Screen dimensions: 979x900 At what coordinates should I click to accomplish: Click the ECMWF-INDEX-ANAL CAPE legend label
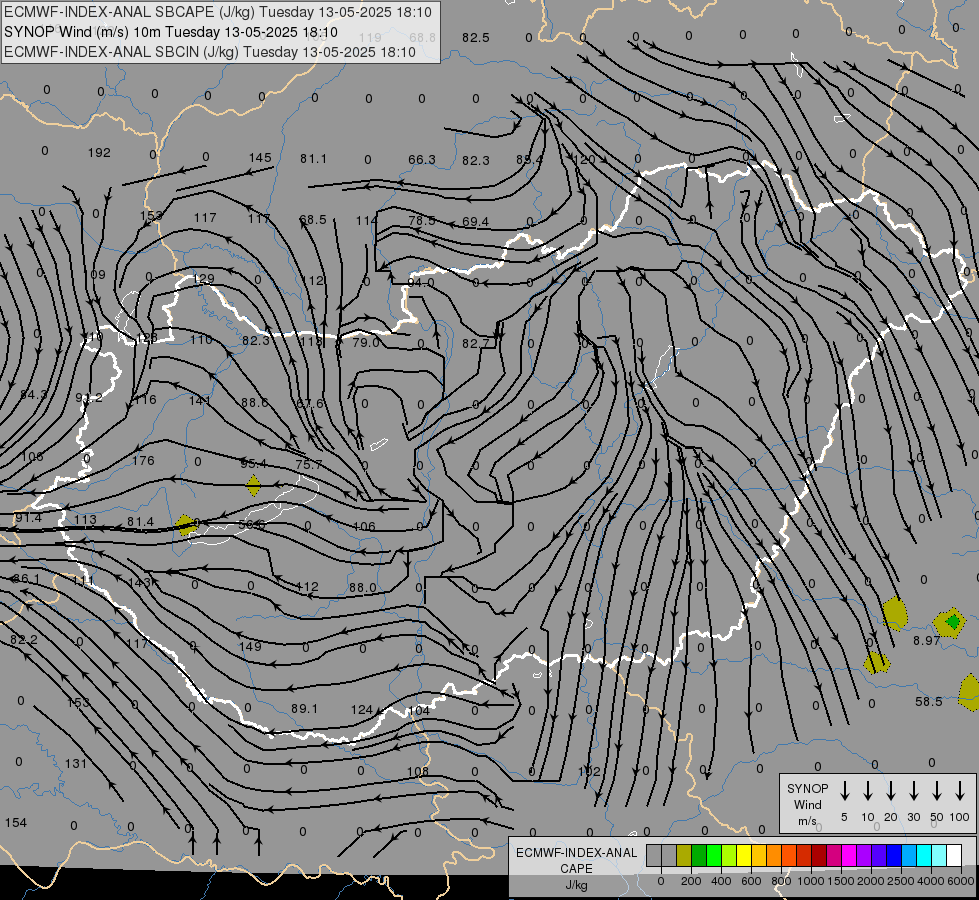tap(576, 861)
